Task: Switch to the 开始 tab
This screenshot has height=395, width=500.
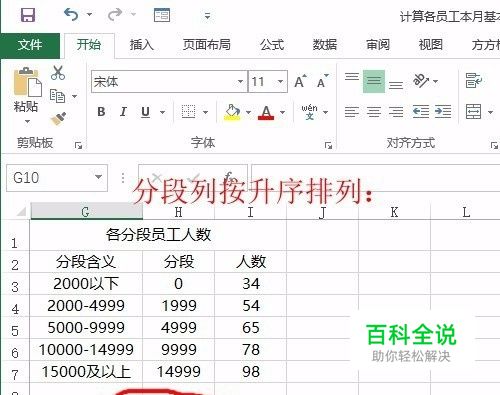Action: [x=89, y=45]
